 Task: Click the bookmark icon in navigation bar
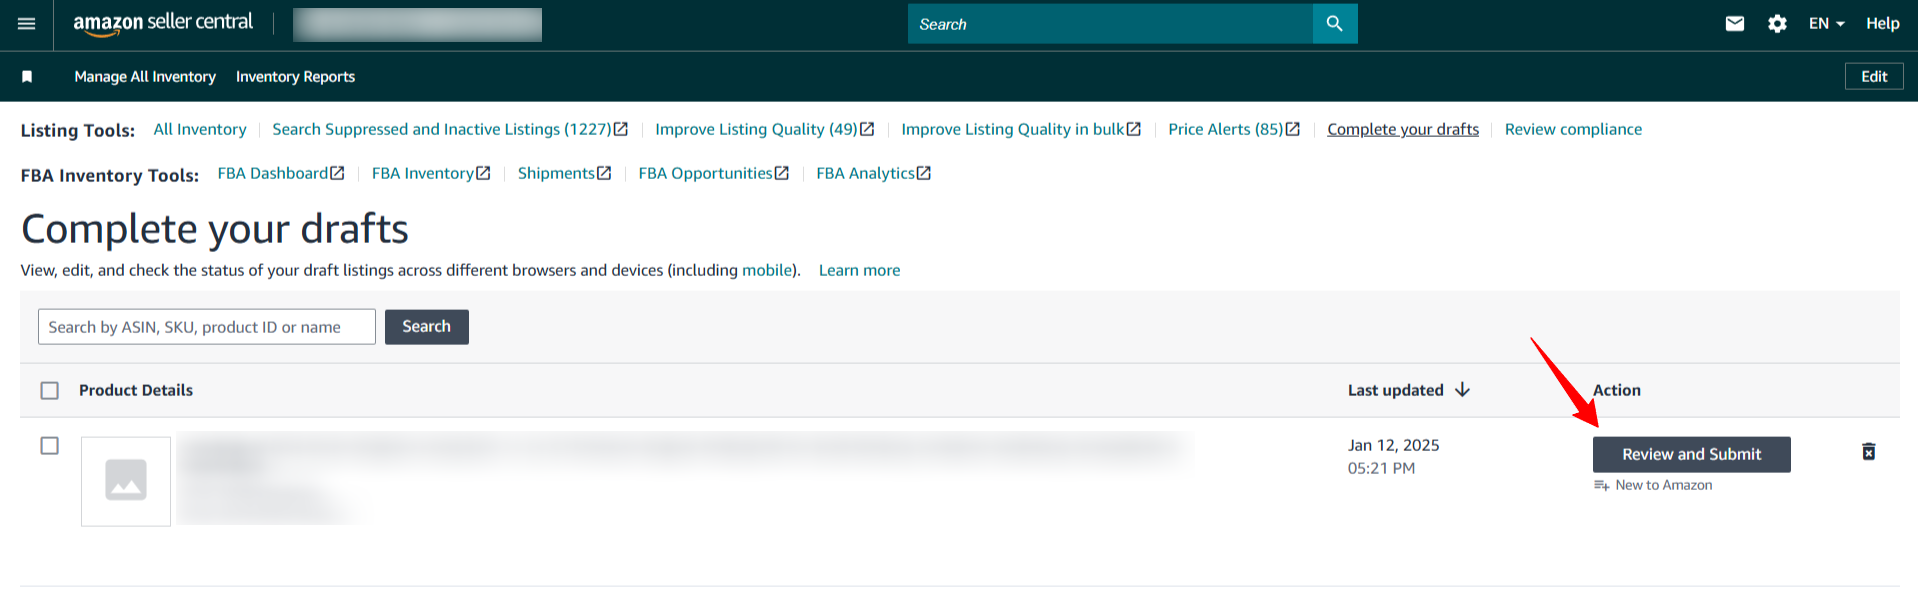pyautogui.click(x=27, y=77)
